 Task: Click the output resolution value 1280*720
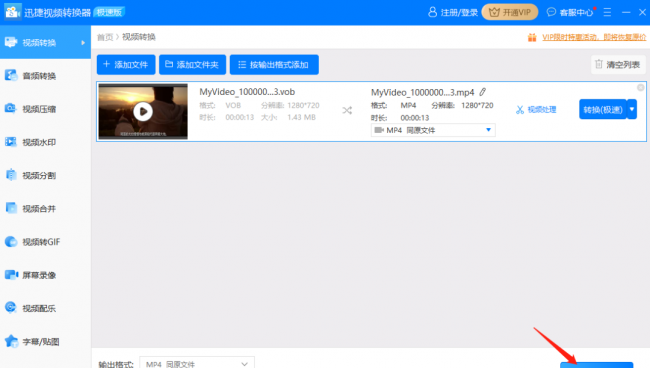click(x=477, y=105)
